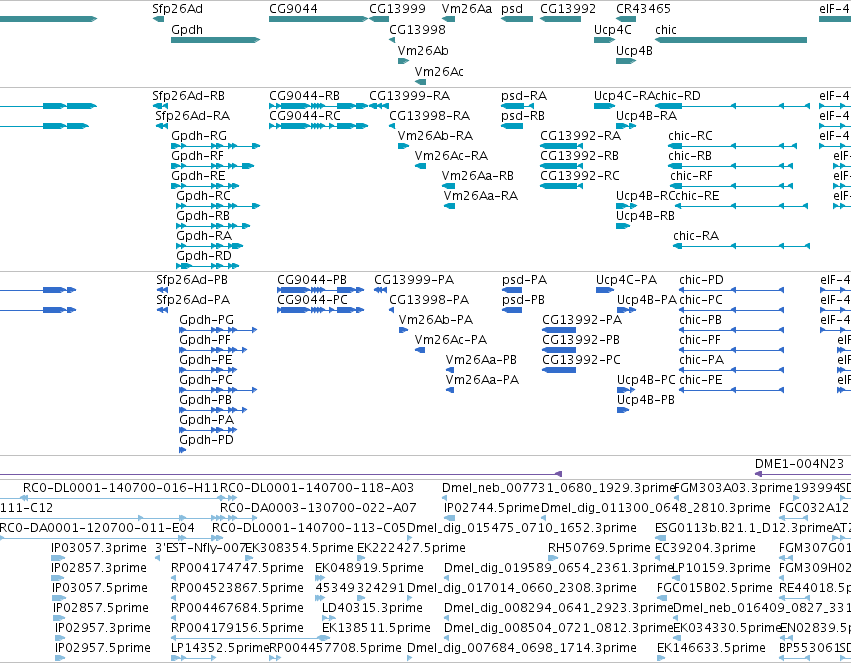Open the CG13999-RA transcript
This screenshot has height=663, width=851.
tap(379, 106)
